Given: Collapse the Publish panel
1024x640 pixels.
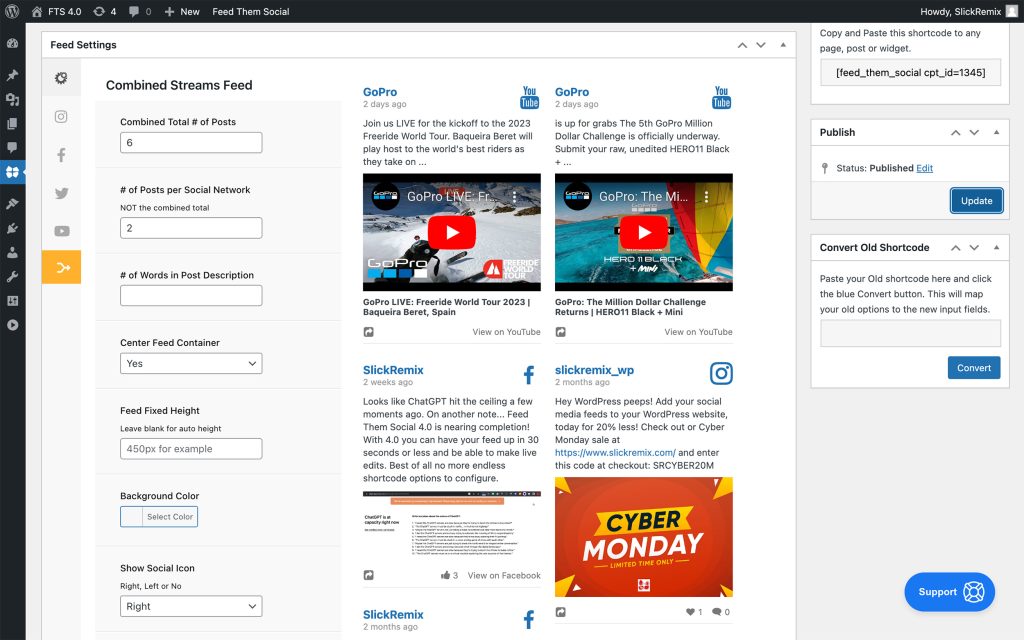Looking at the screenshot, I should point(997,133).
